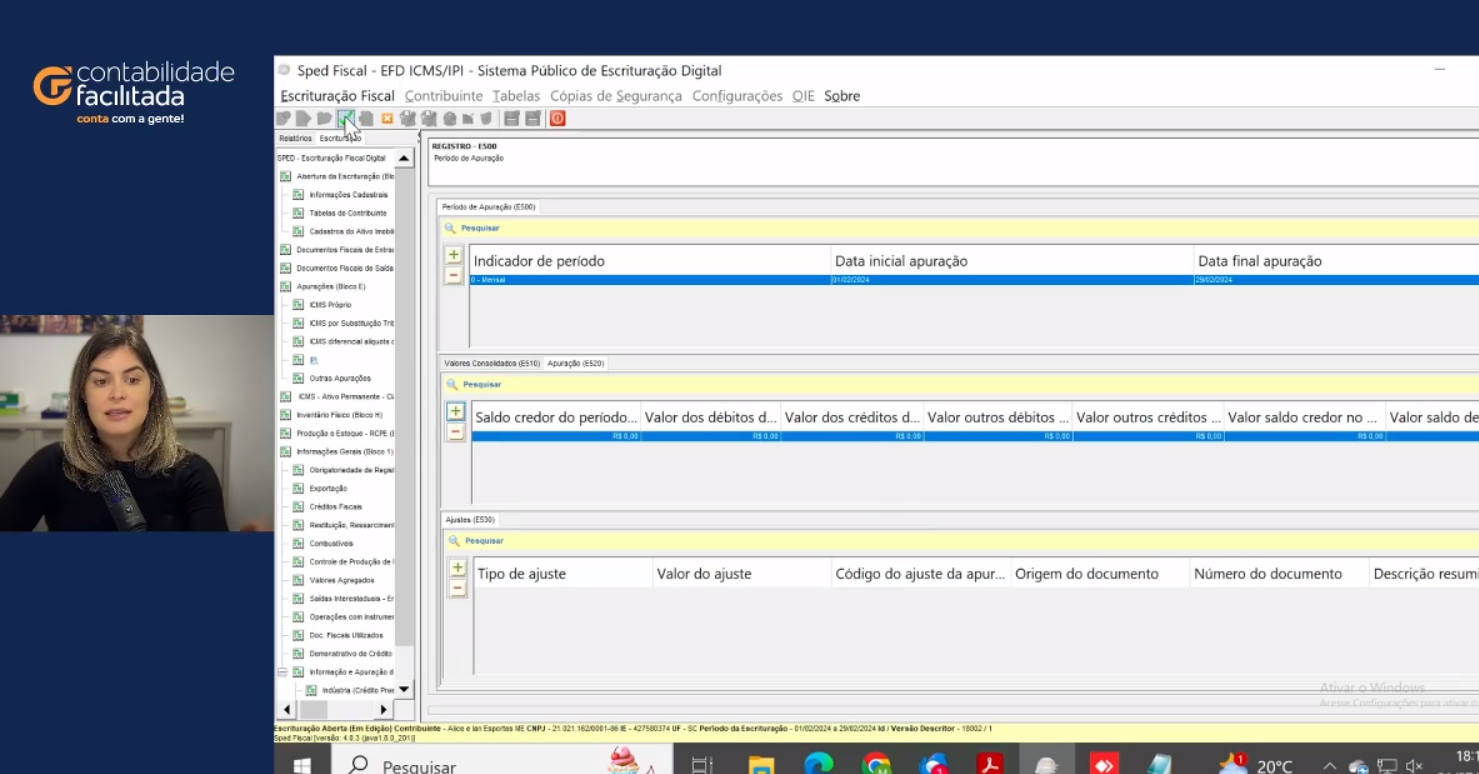
Task: Click the Data inicial apuração column header
Action: 1012,261
